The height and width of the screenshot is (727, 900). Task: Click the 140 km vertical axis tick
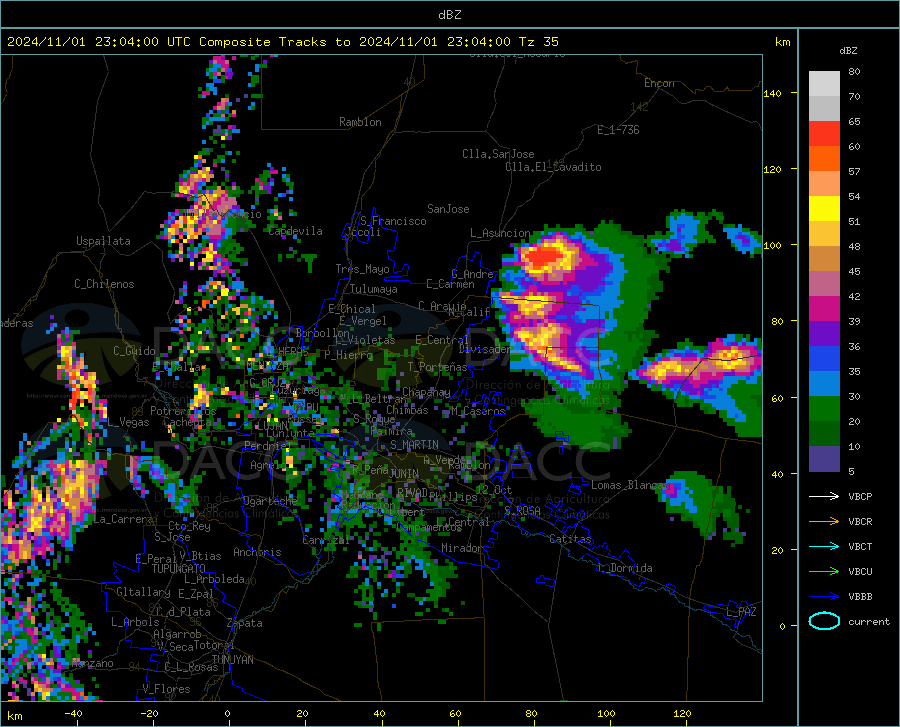click(772, 93)
